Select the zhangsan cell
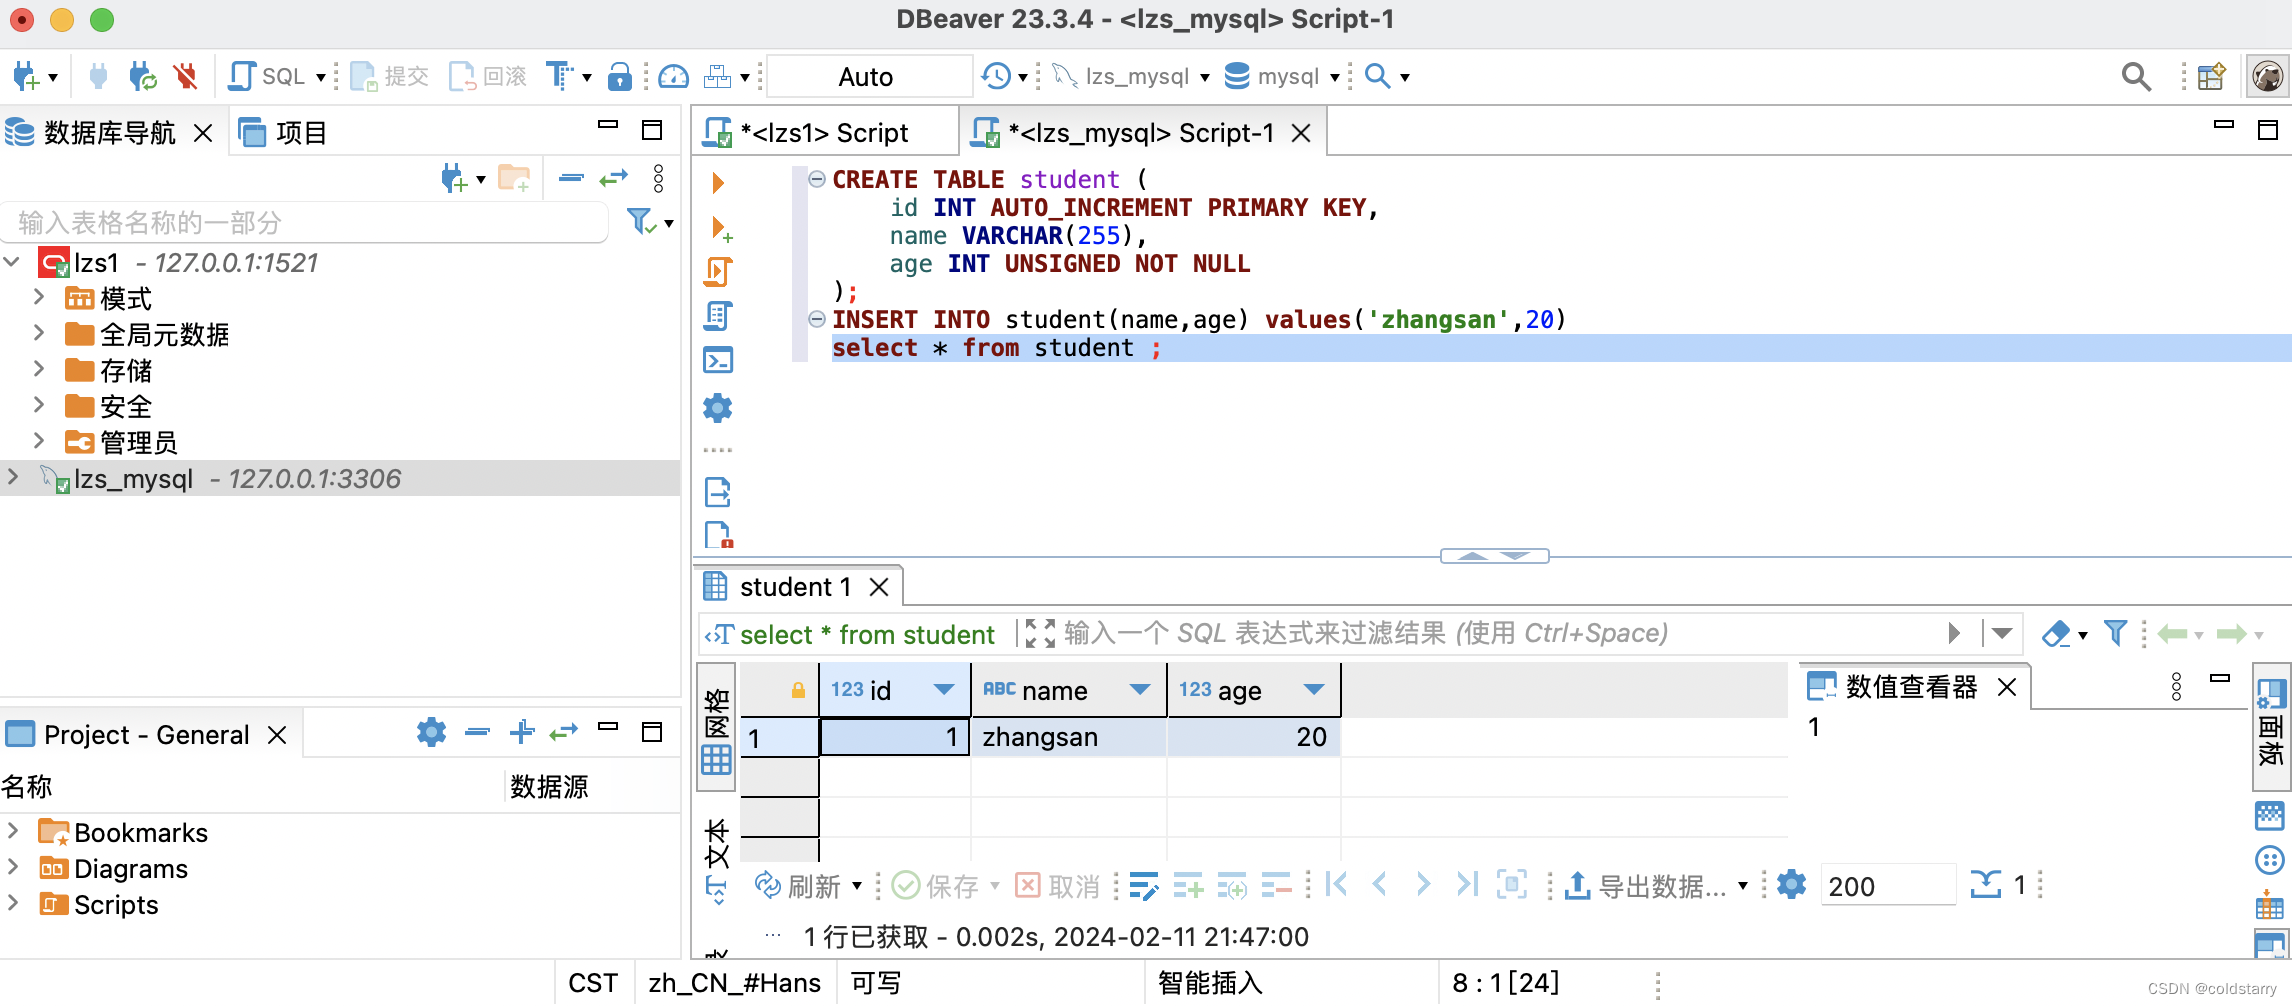 point(1068,737)
